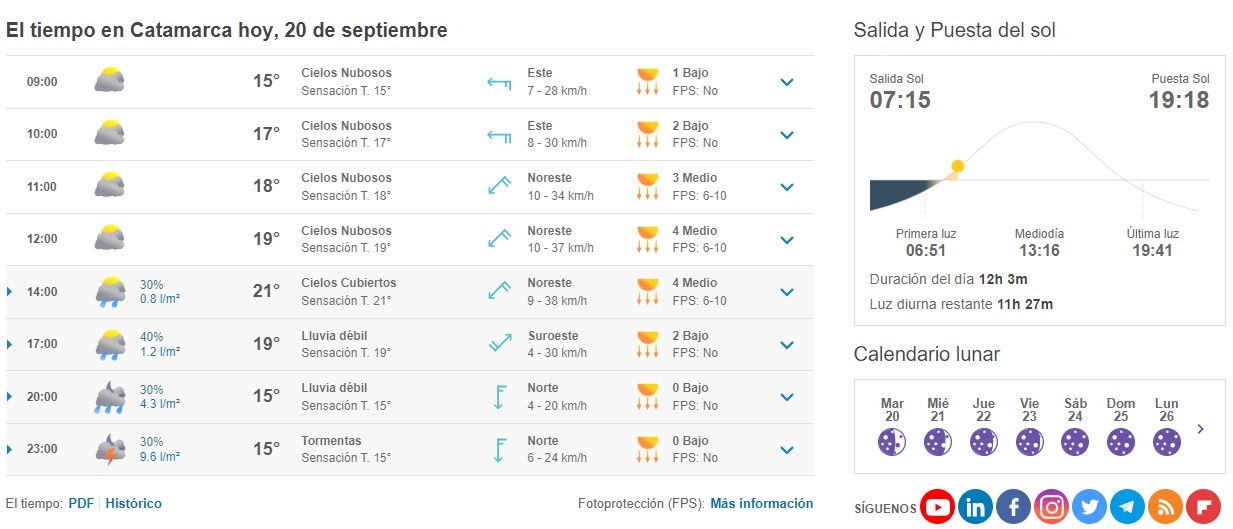Open the RSS feed icon
Viewport: 1233px width, 529px height.
tap(1165, 508)
